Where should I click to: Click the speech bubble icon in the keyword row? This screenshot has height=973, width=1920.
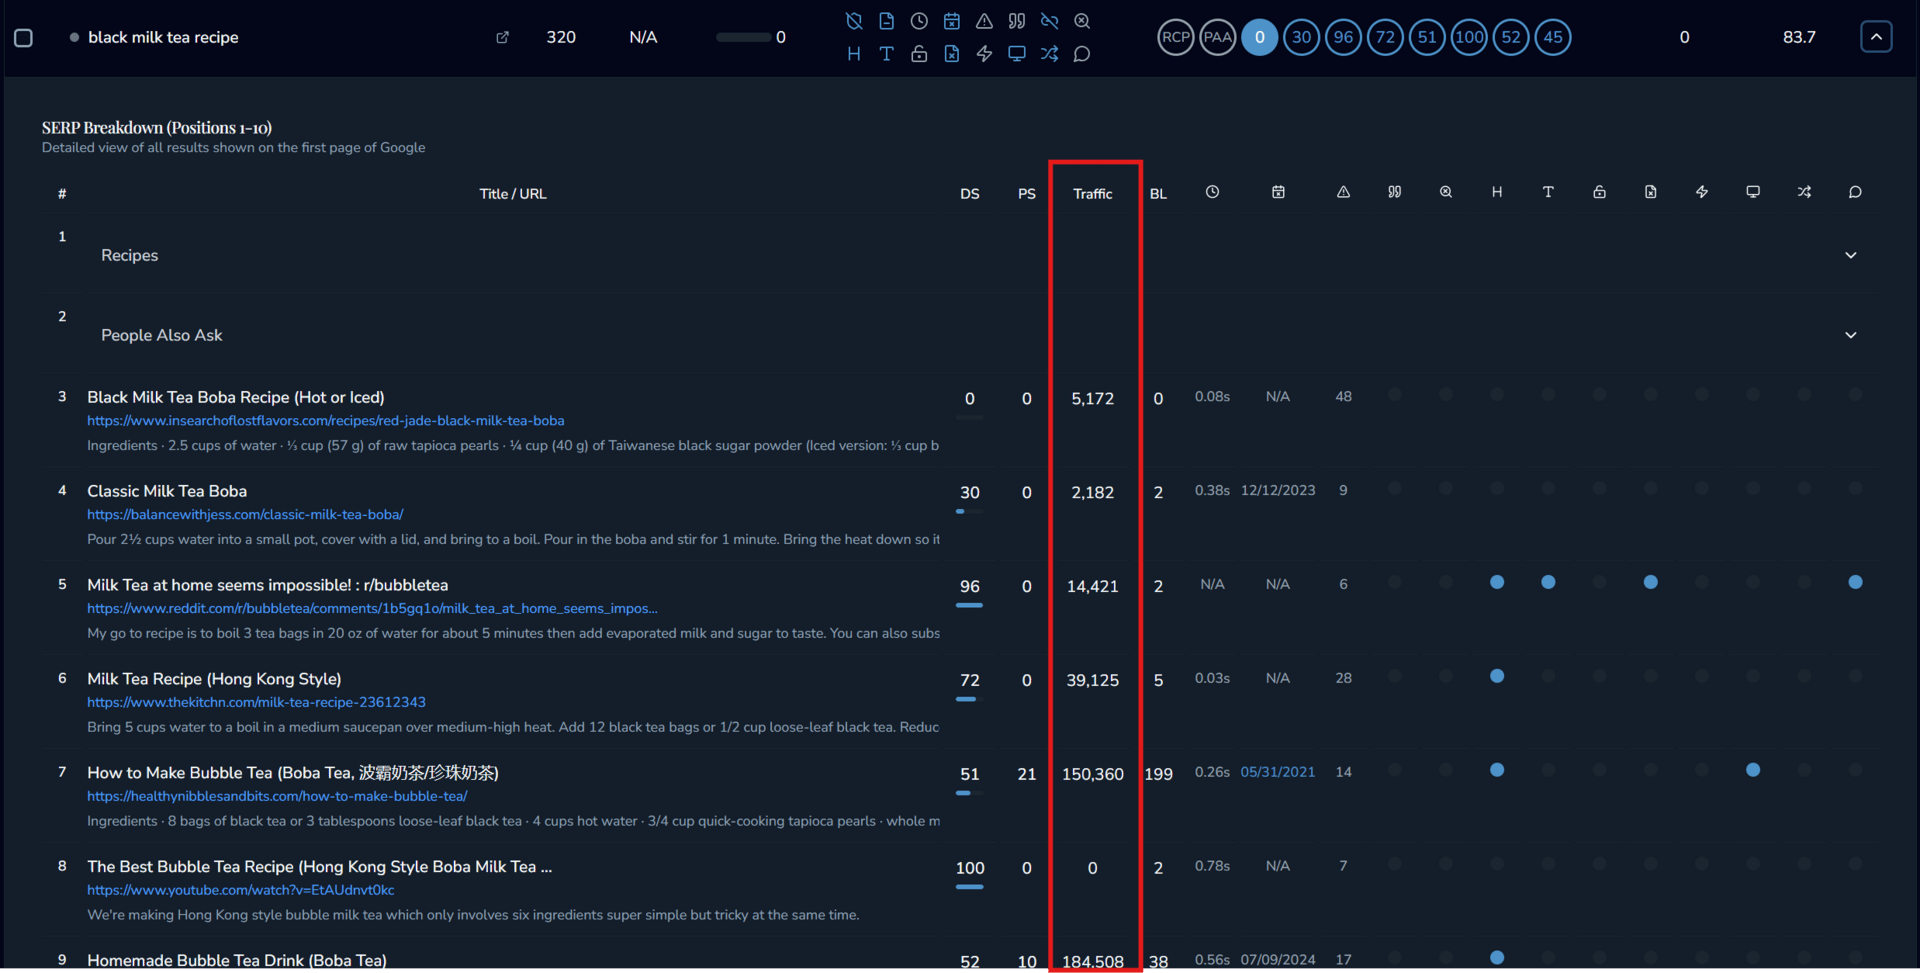[1082, 54]
